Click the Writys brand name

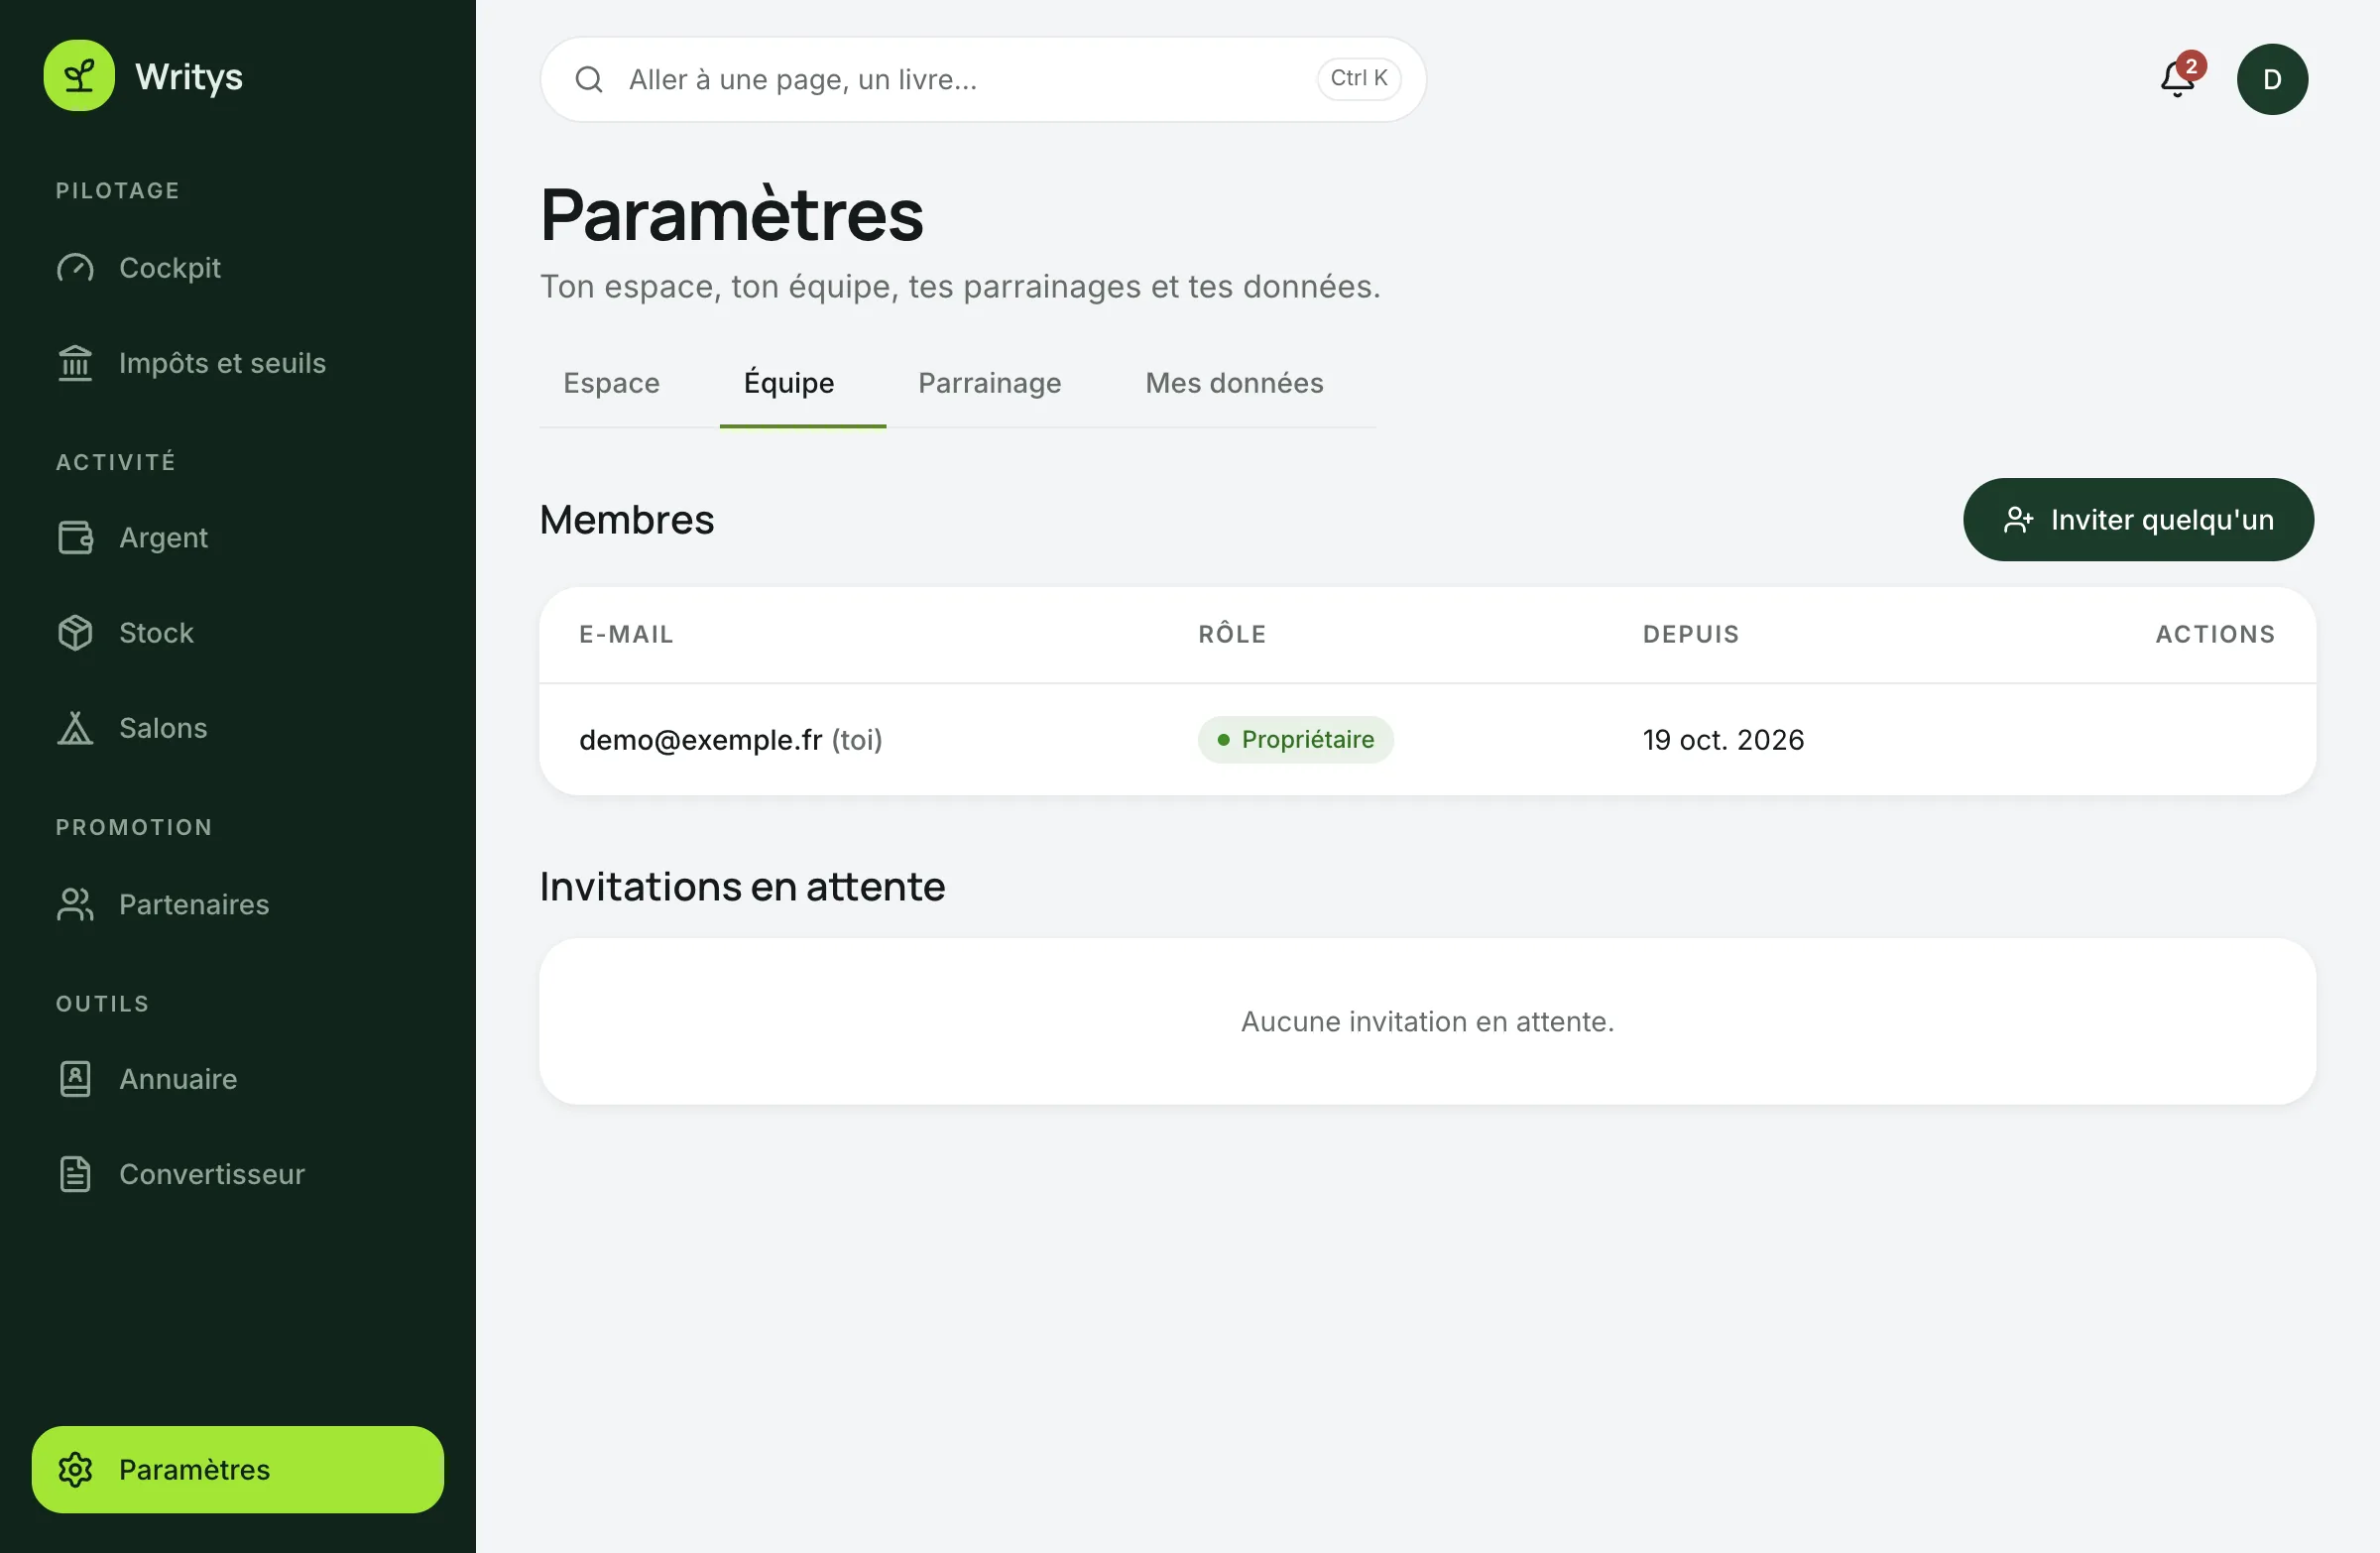click(x=189, y=77)
